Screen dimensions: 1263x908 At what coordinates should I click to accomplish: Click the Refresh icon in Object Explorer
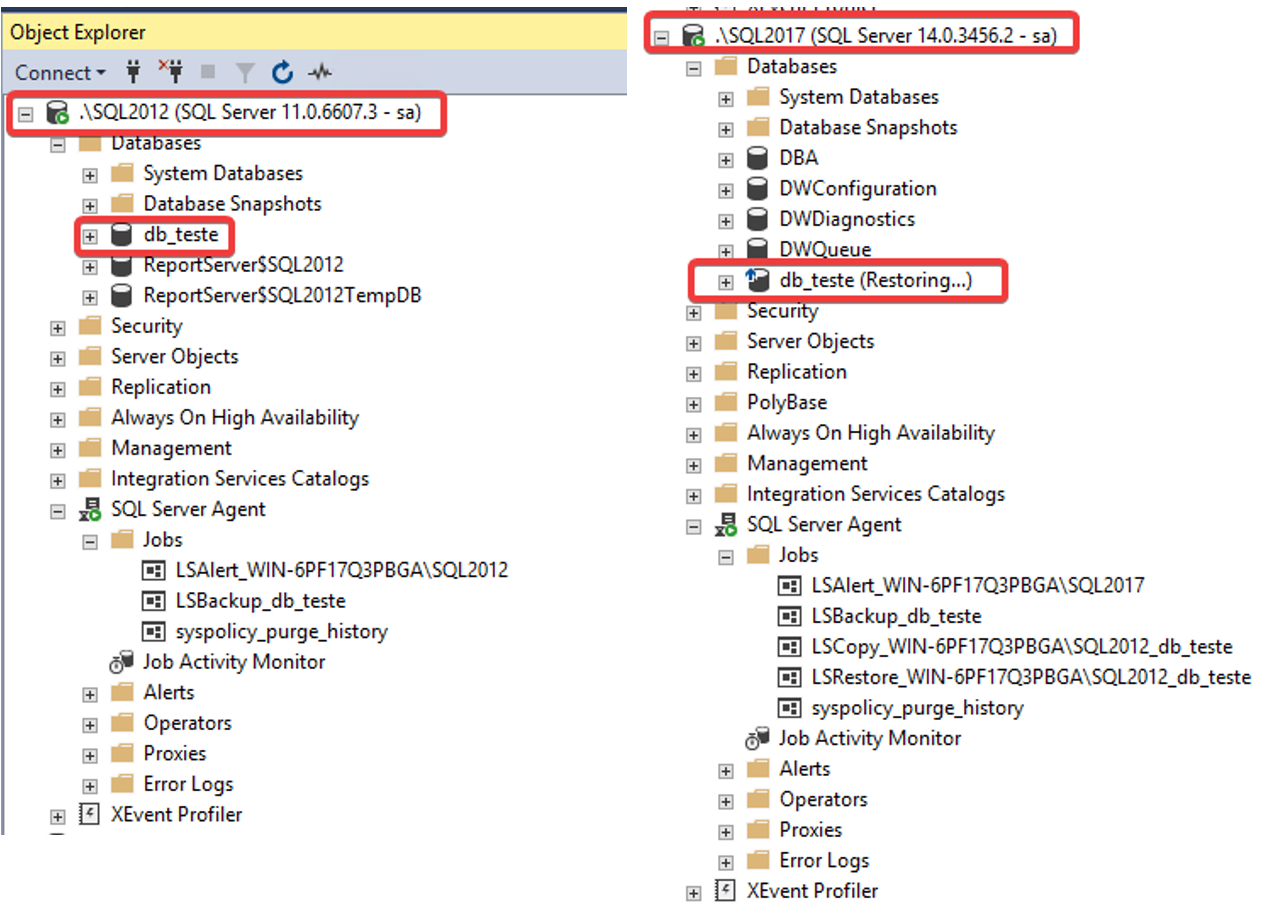coord(283,72)
